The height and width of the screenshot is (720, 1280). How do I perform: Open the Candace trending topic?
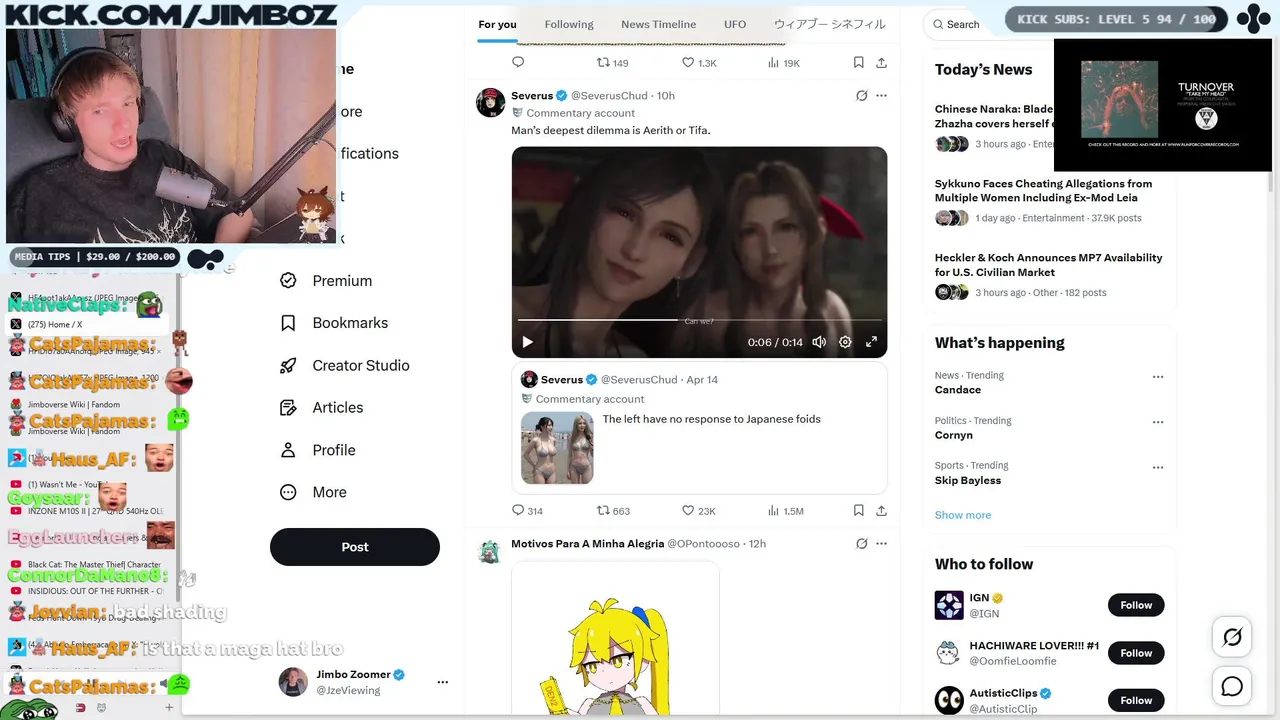[958, 390]
